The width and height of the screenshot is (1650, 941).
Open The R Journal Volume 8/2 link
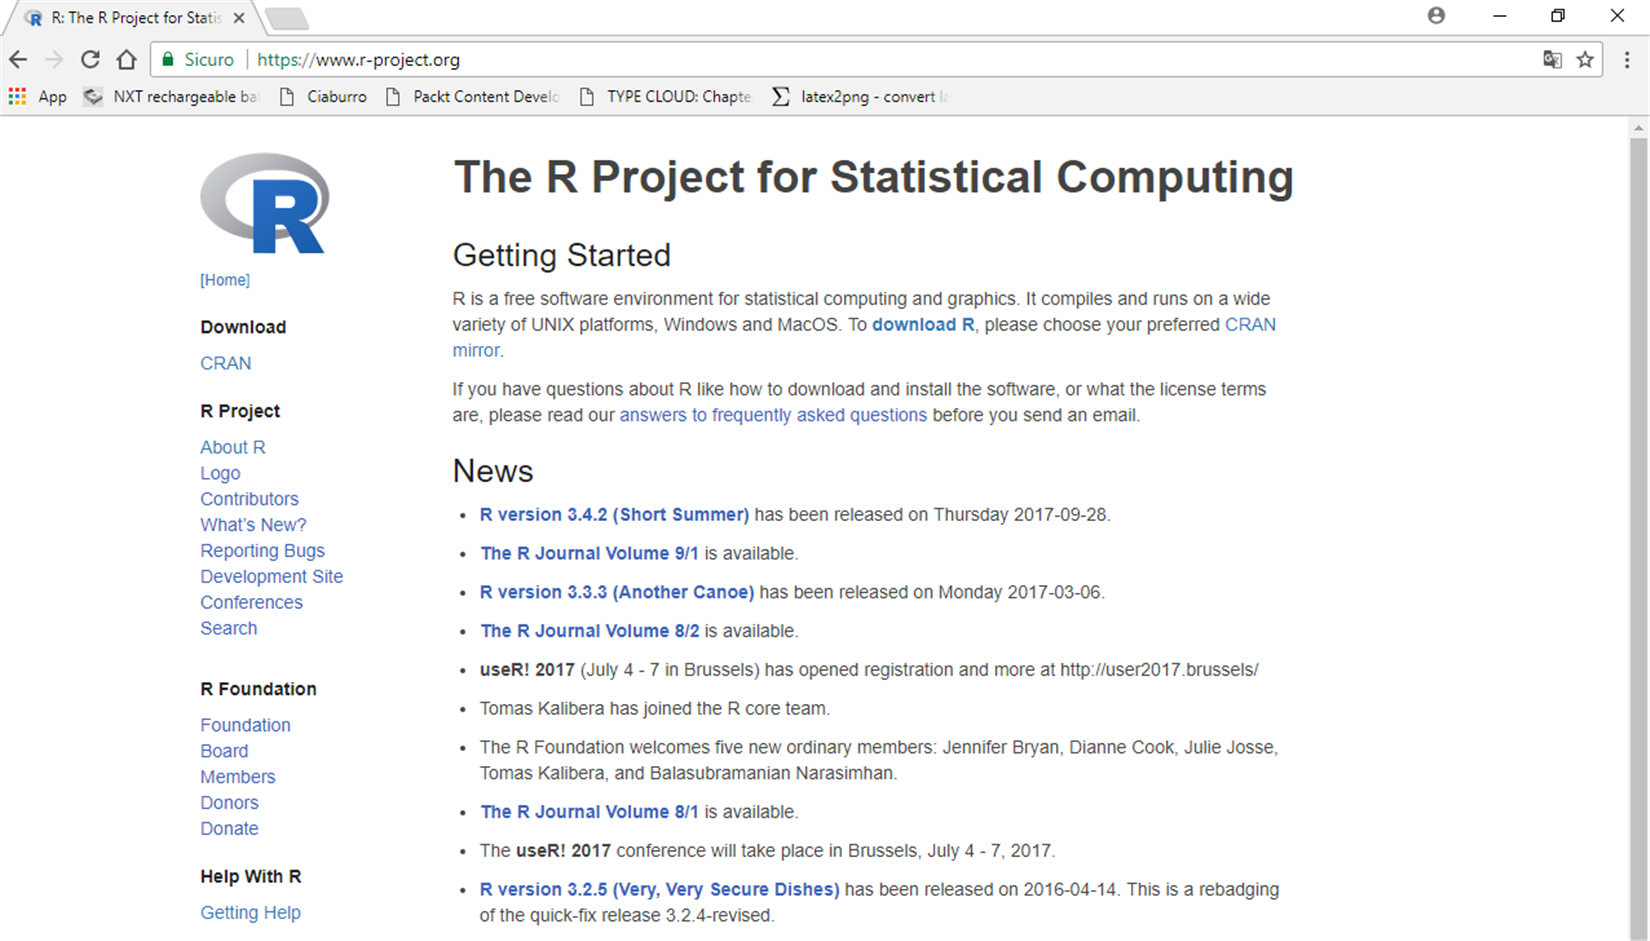coord(589,632)
